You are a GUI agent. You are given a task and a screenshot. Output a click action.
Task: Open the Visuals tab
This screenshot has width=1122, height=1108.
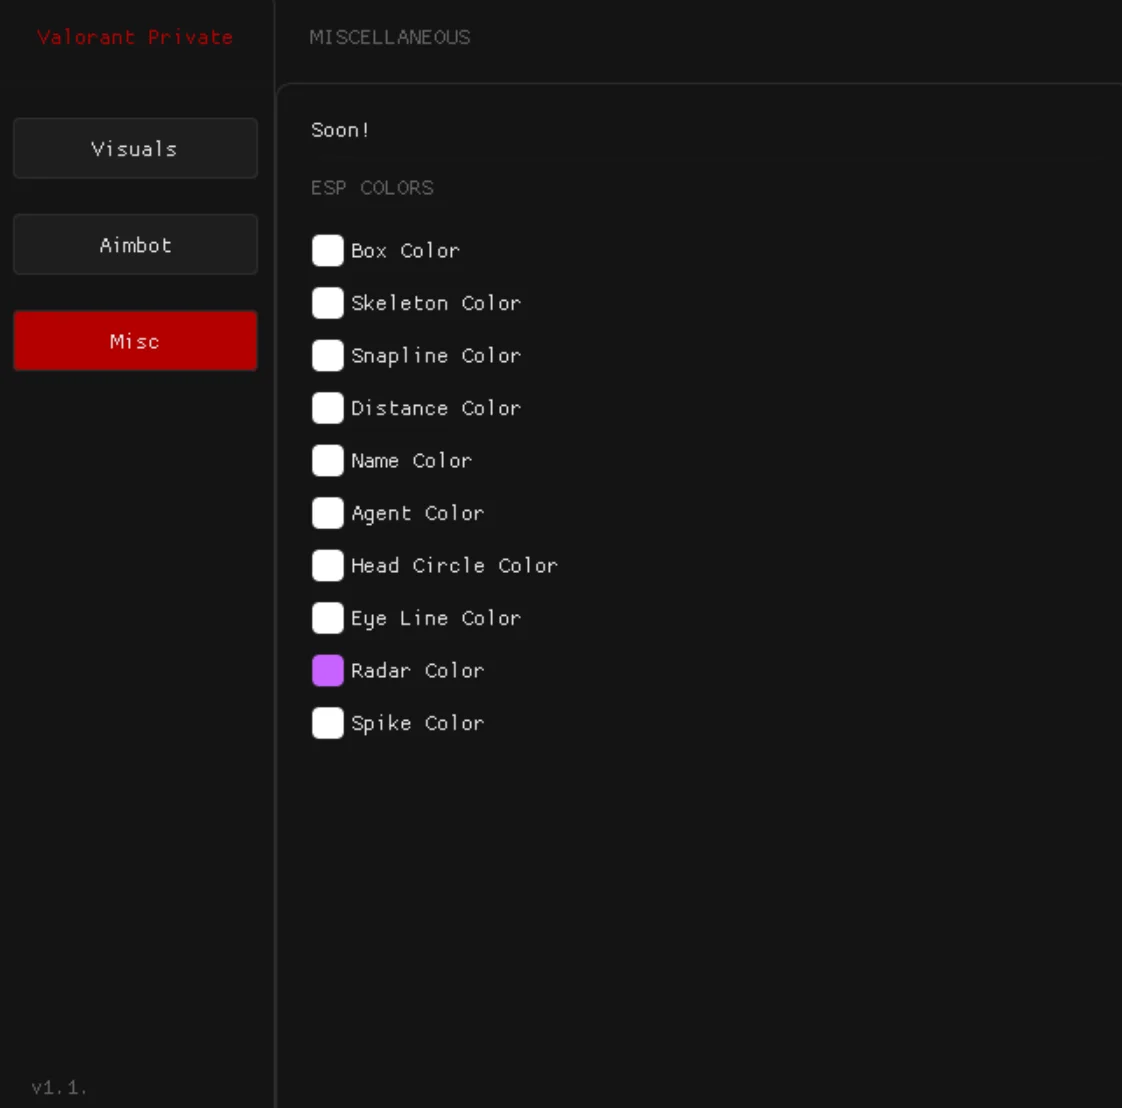(x=135, y=148)
